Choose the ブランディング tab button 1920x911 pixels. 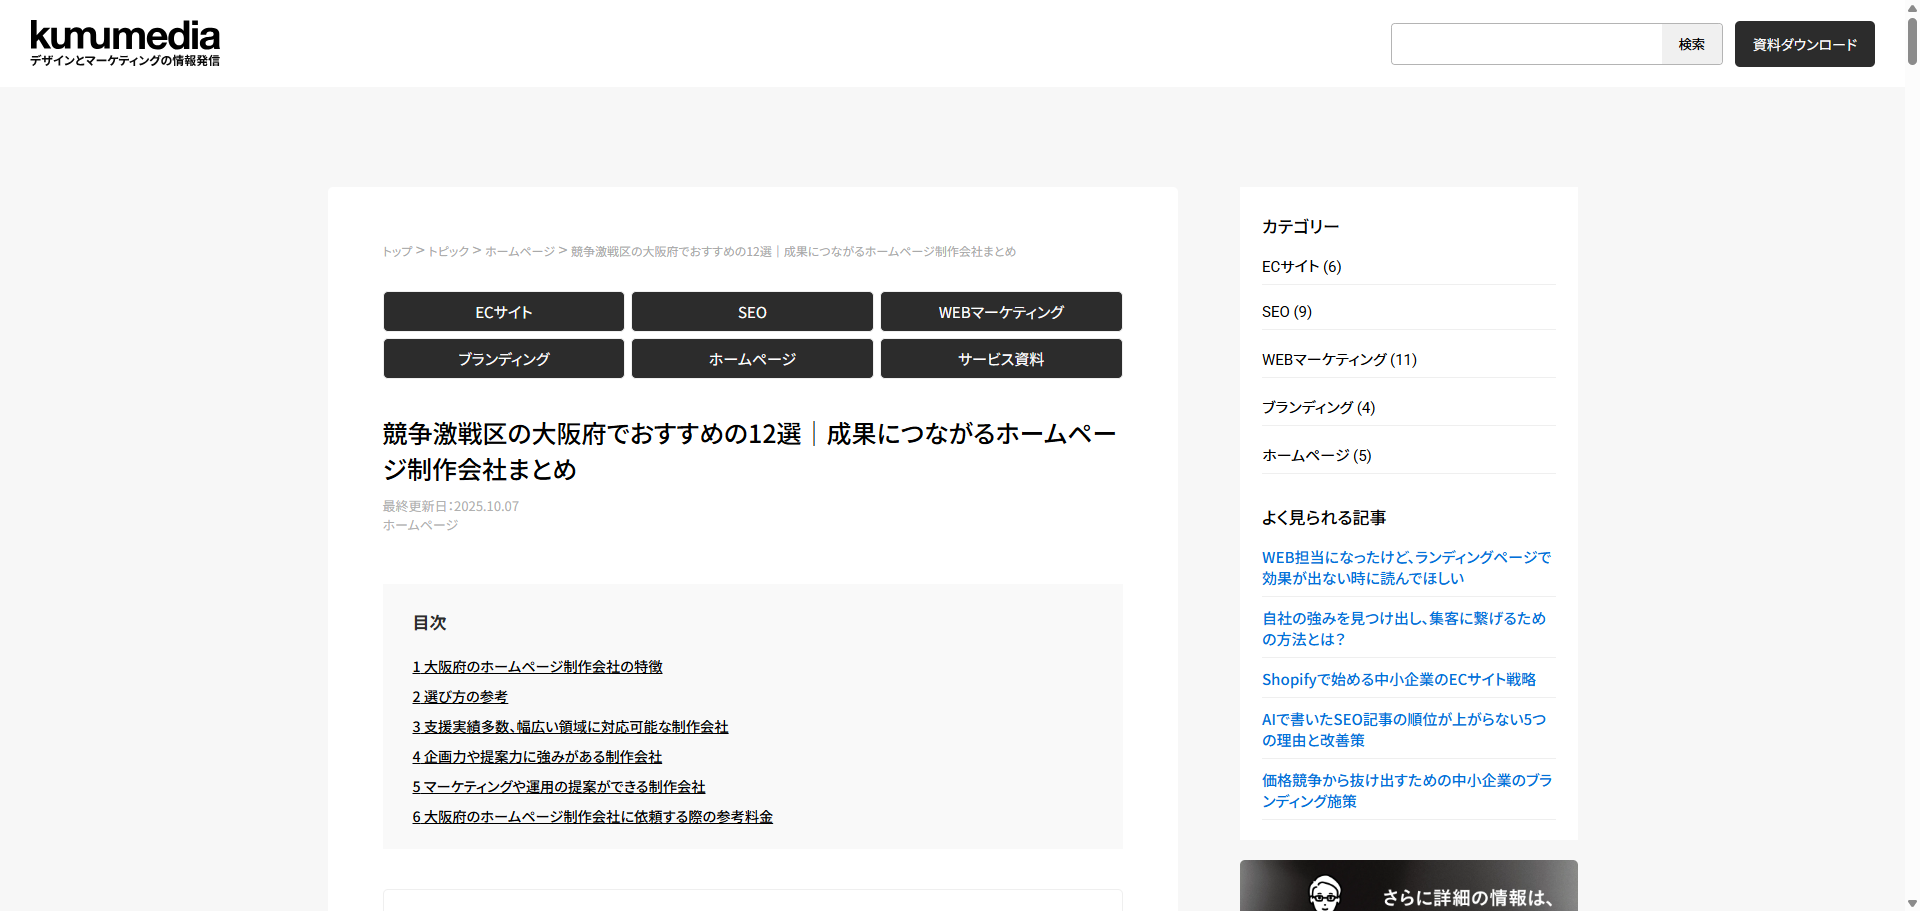pyautogui.click(x=503, y=359)
